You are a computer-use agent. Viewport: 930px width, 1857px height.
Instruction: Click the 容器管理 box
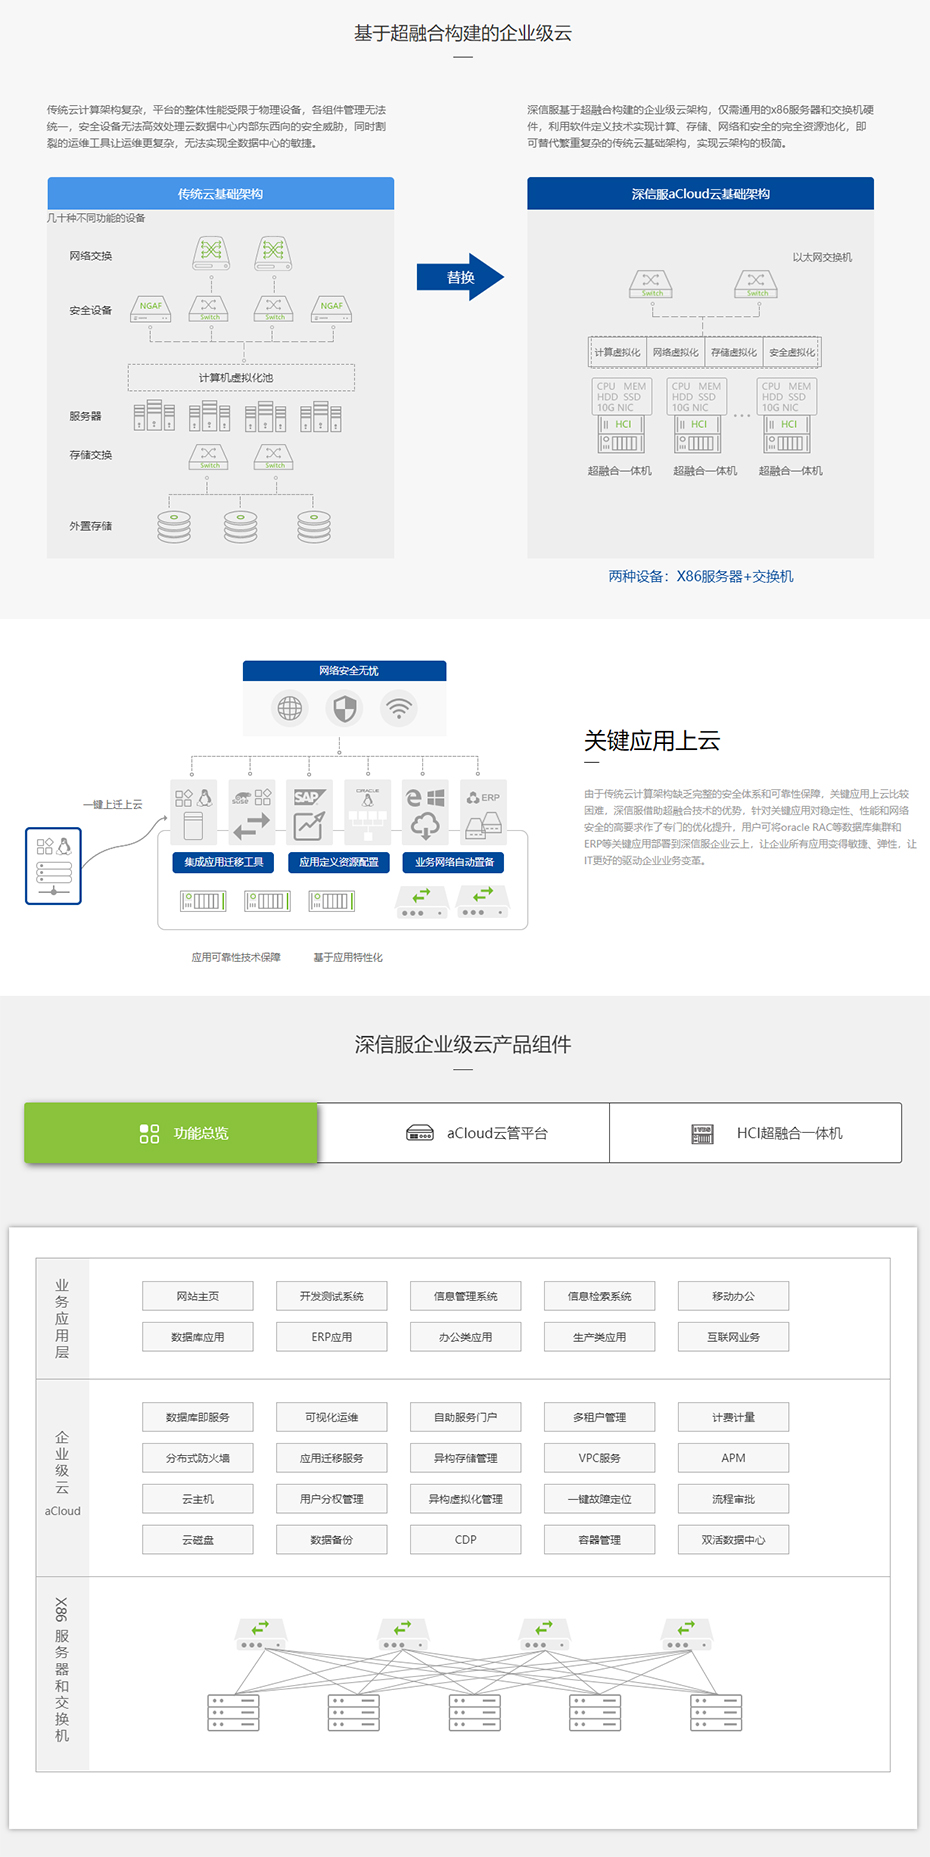(600, 1540)
